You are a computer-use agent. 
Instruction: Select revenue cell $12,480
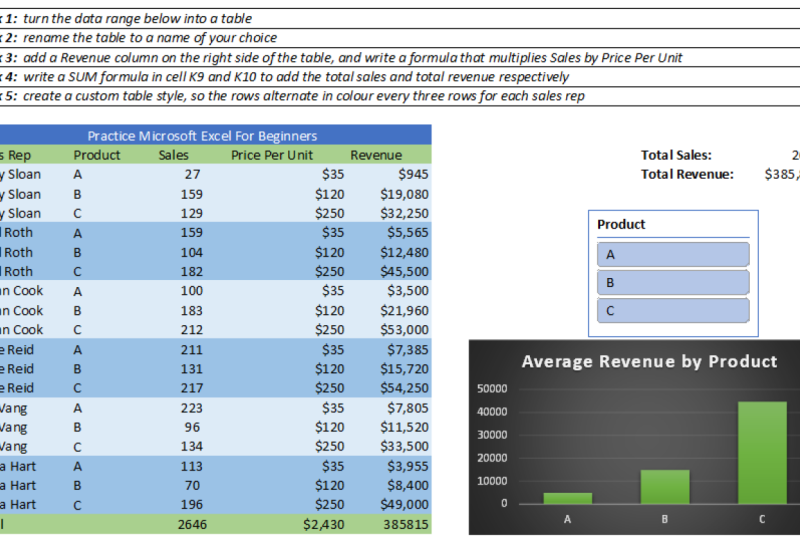(404, 253)
